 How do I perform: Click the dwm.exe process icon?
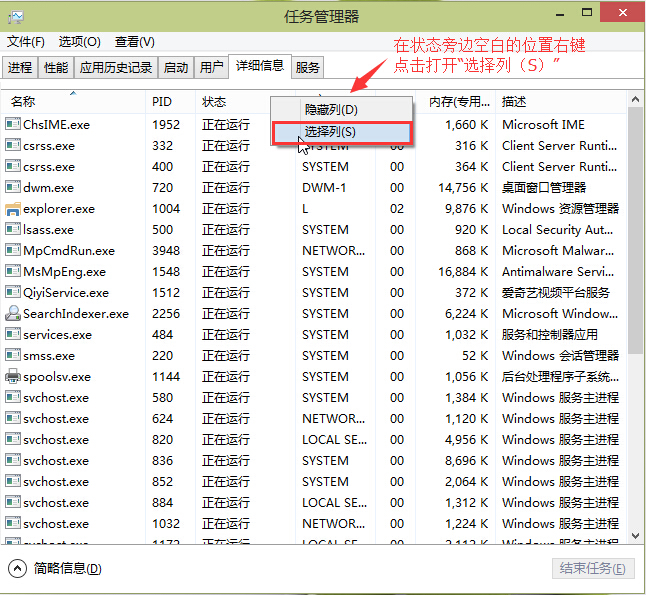[x=13, y=188]
